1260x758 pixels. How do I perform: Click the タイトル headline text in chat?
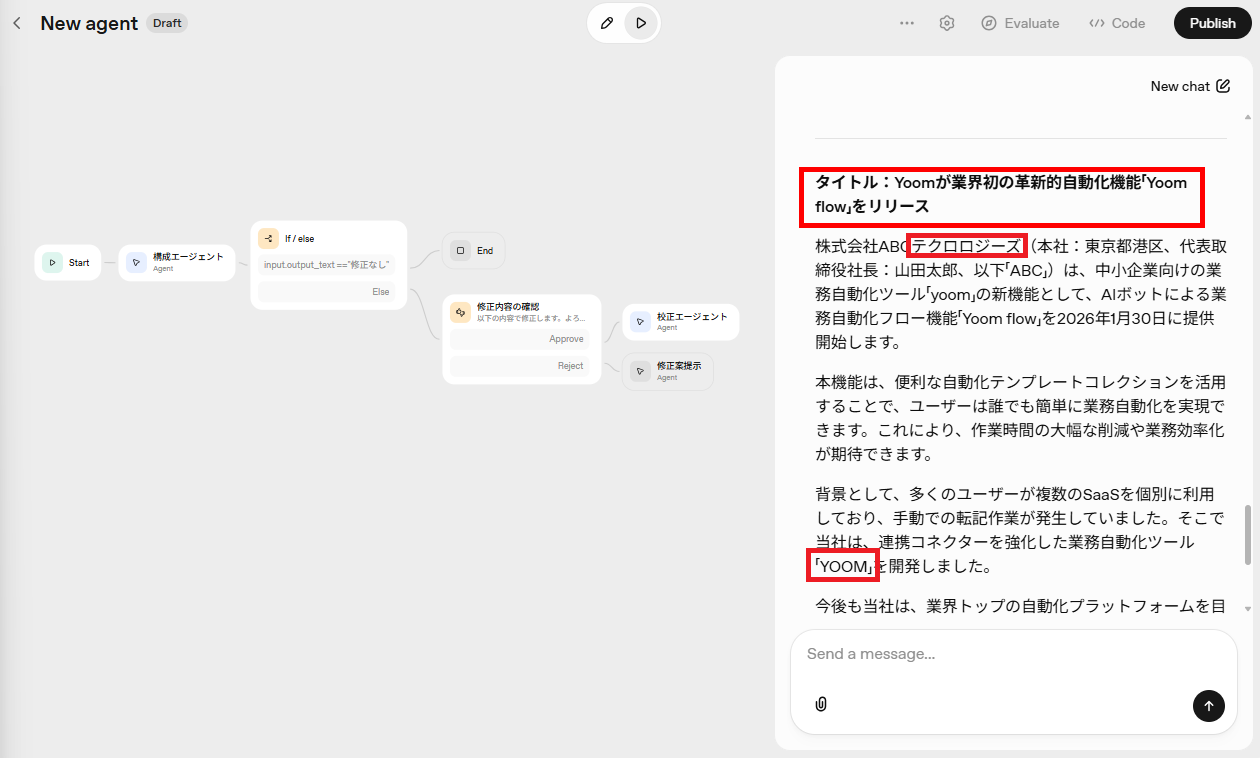(x=1001, y=194)
